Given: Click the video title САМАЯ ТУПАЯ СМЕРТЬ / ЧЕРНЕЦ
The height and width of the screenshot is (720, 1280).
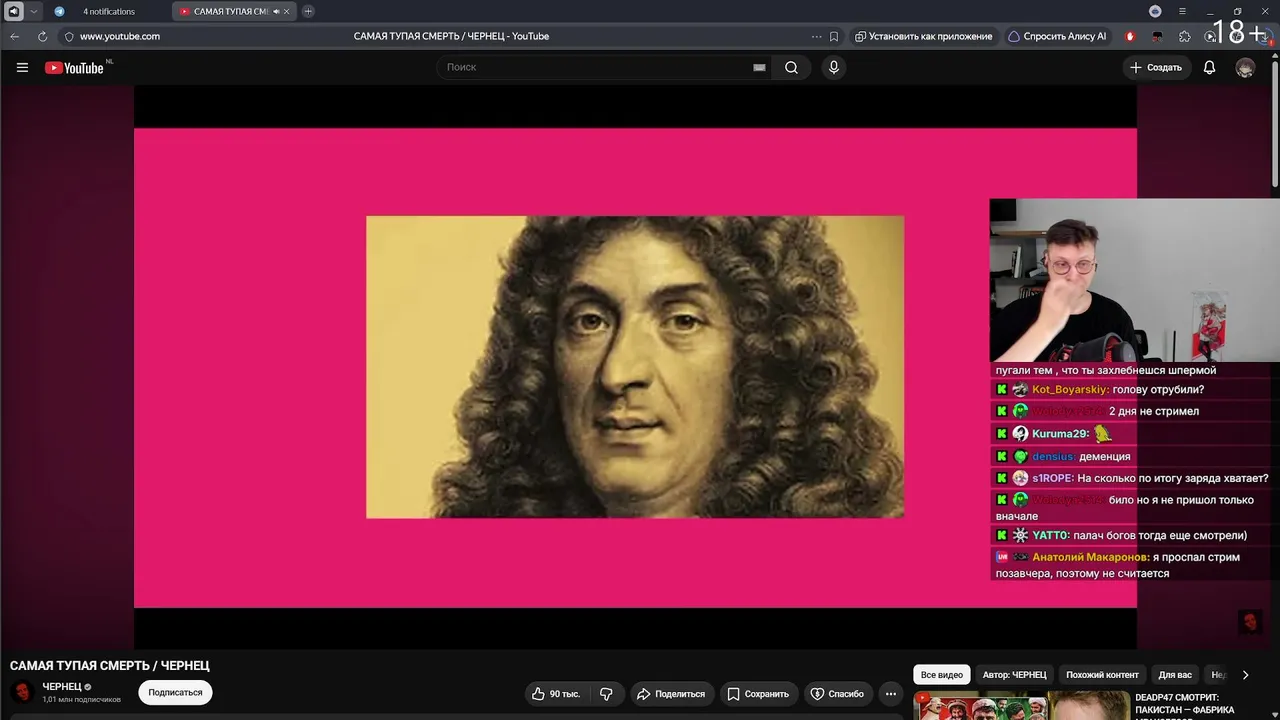Looking at the screenshot, I should pos(110,666).
